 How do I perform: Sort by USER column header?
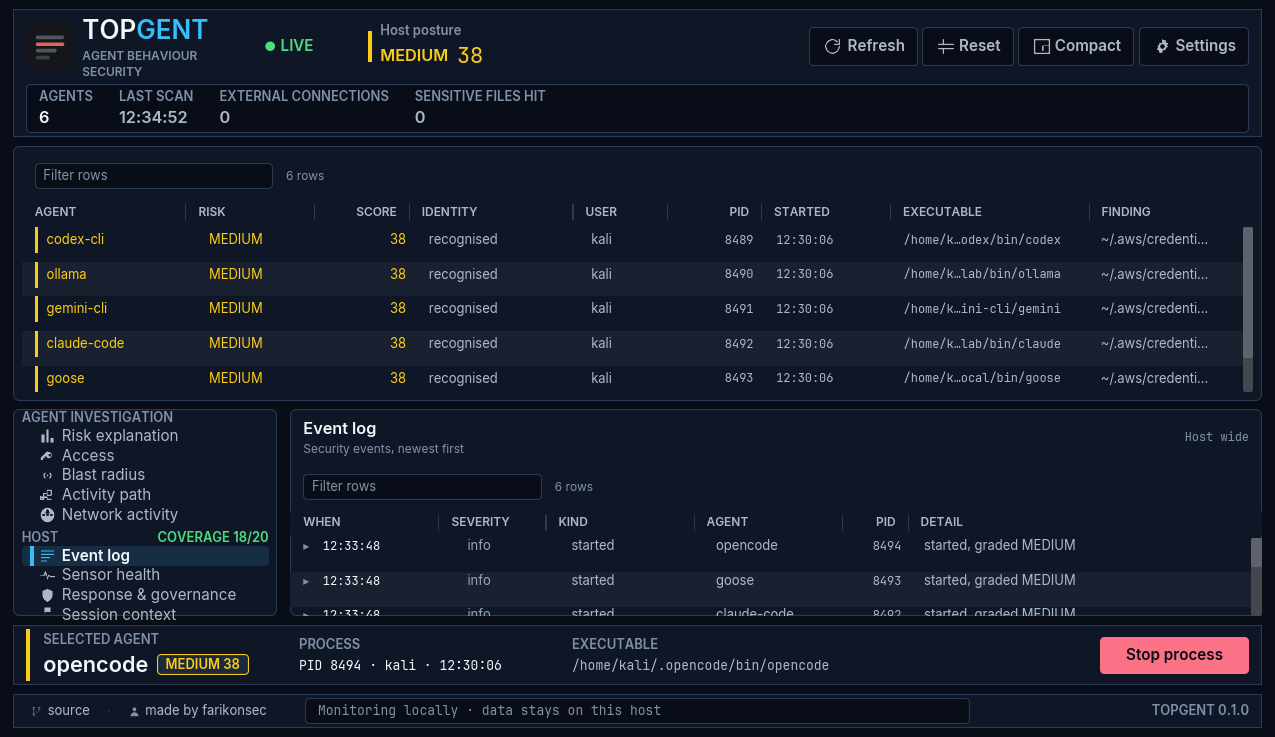coord(601,212)
